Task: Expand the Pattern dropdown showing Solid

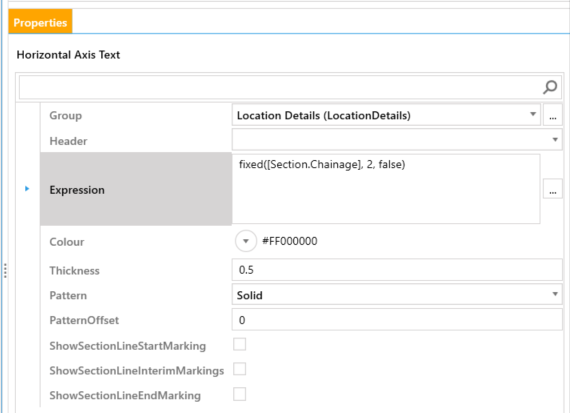Action: [x=555, y=294]
